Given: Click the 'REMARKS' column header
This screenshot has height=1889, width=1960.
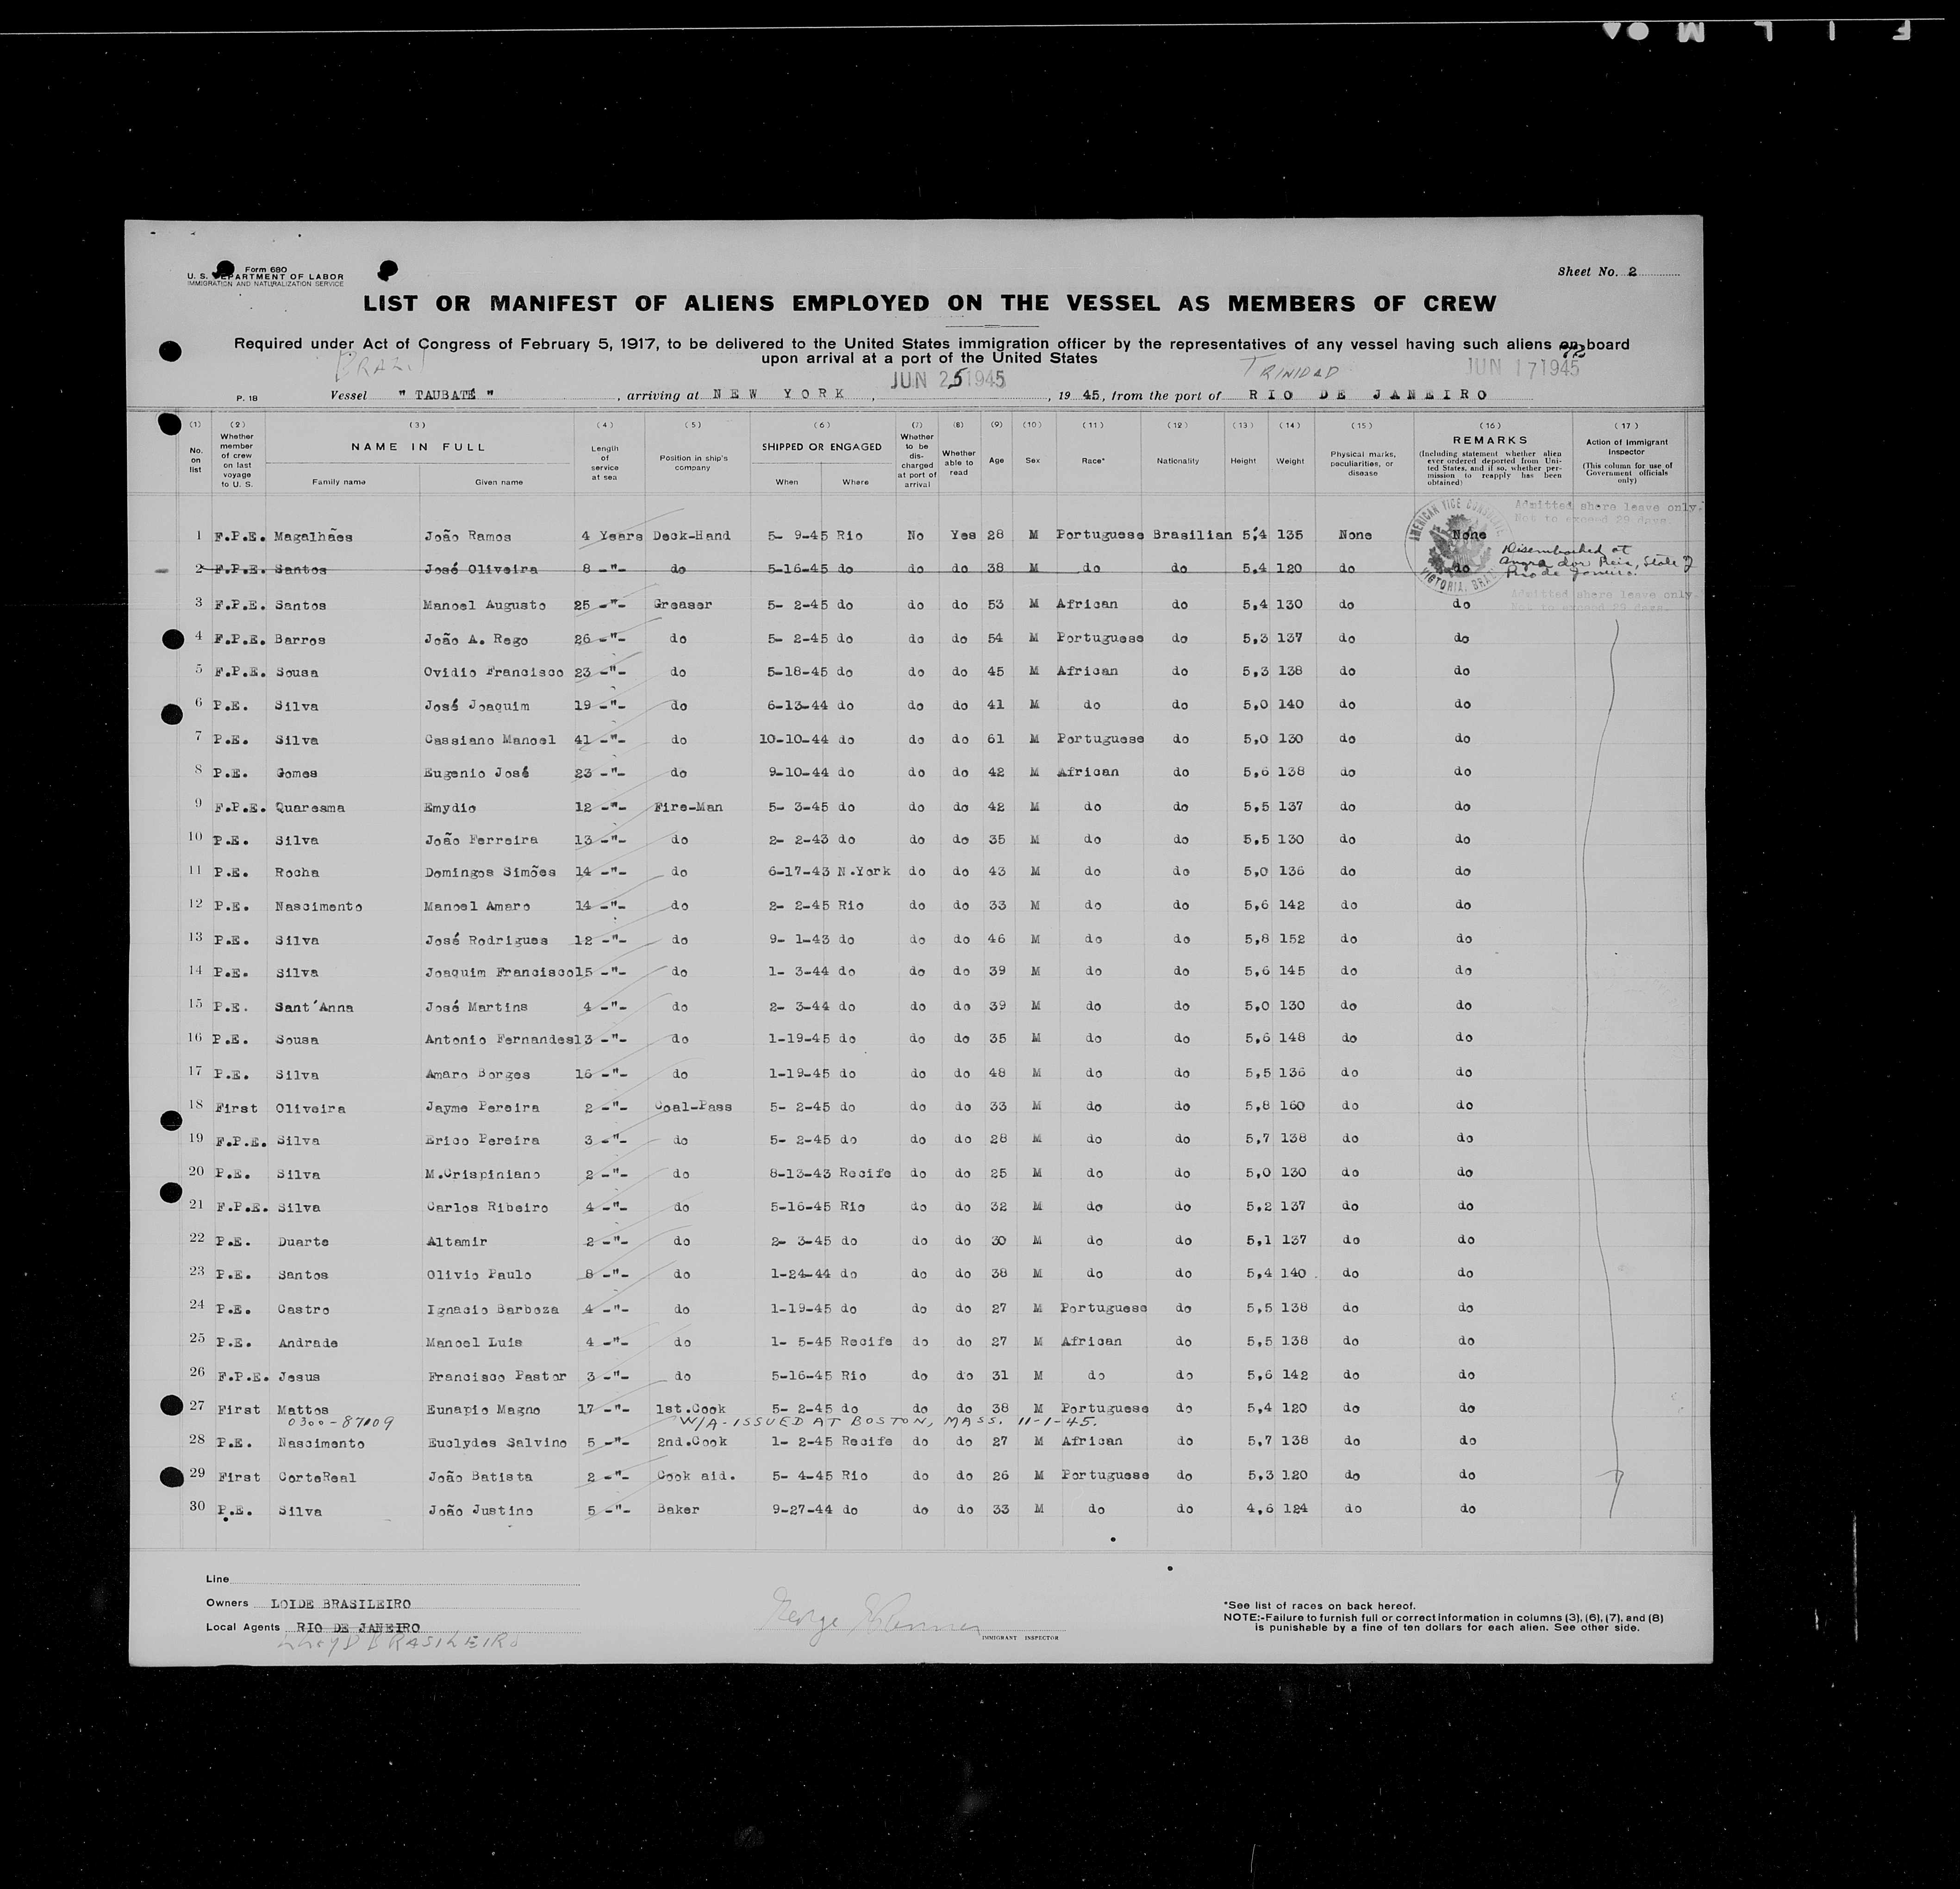Looking at the screenshot, I should point(1490,440).
